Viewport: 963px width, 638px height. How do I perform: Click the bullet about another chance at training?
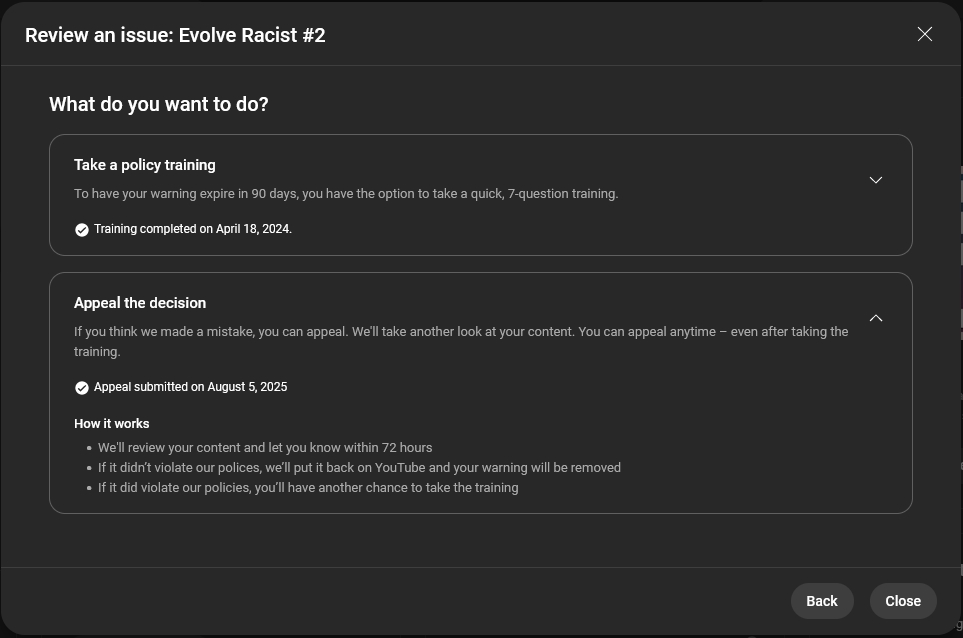[308, 488]
